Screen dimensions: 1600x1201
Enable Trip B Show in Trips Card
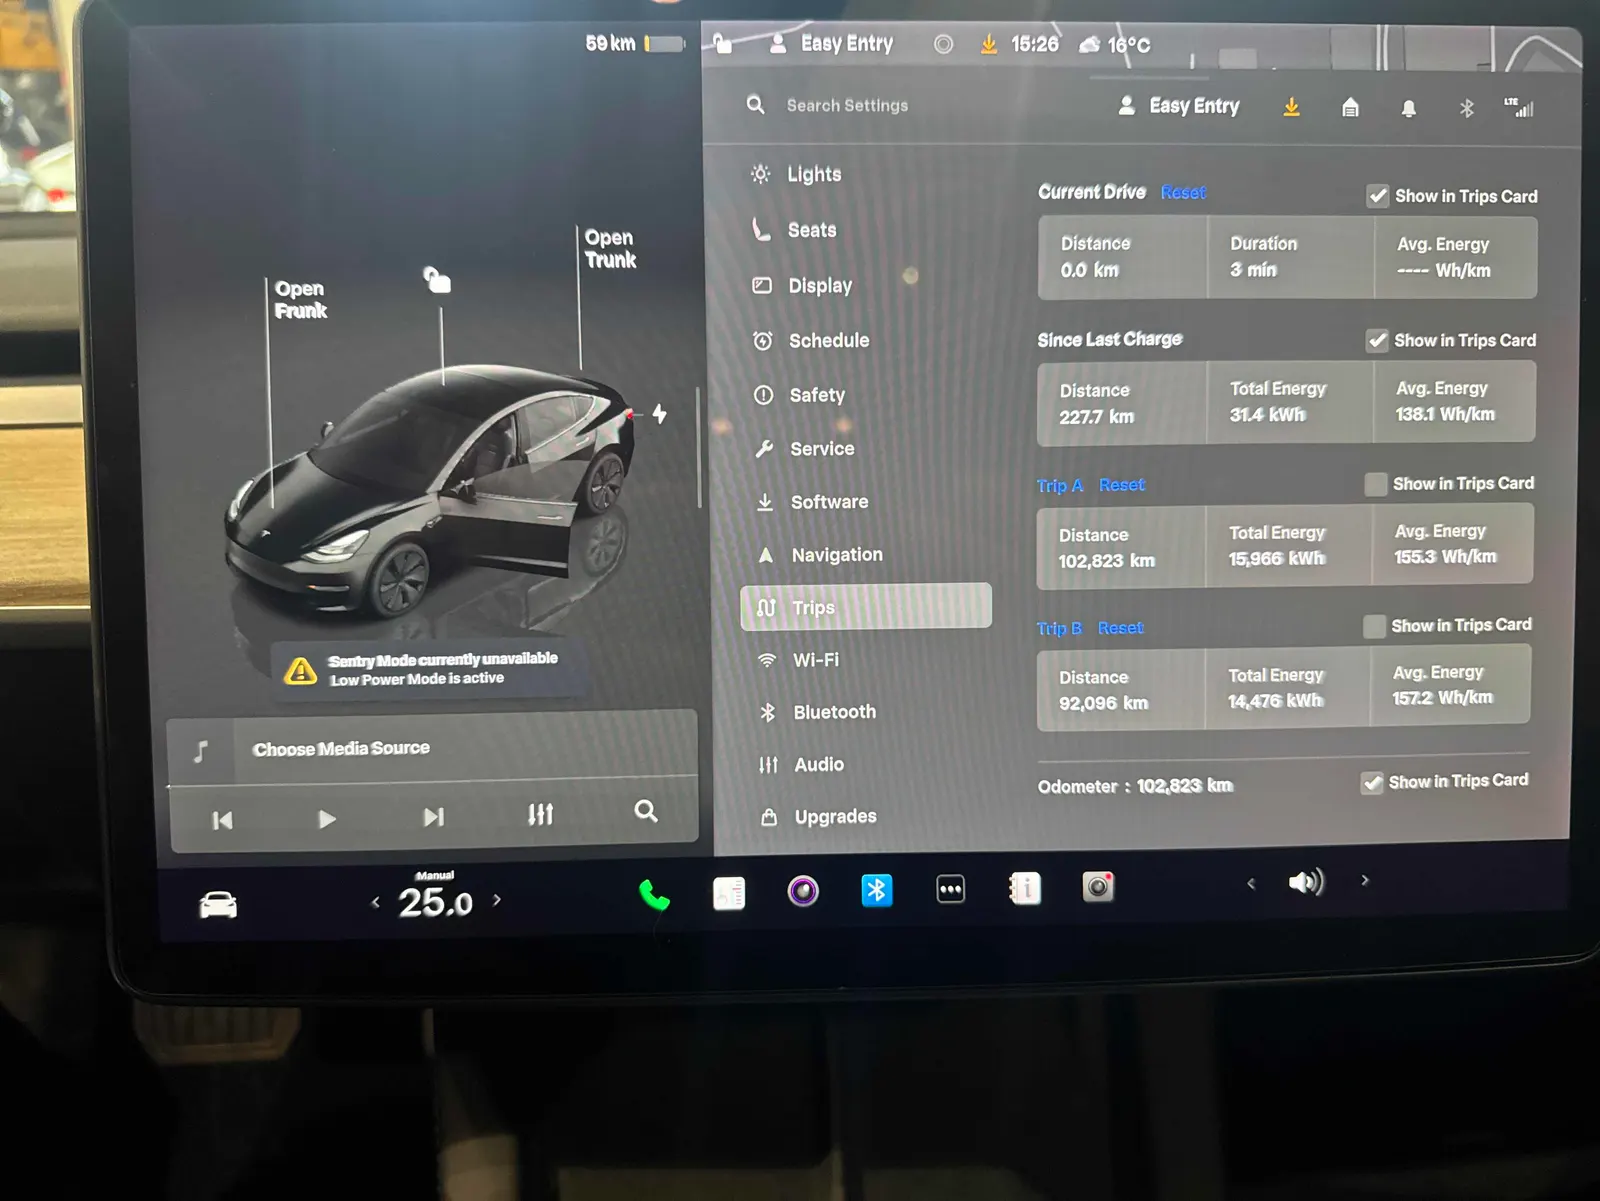pos(1374,626)
